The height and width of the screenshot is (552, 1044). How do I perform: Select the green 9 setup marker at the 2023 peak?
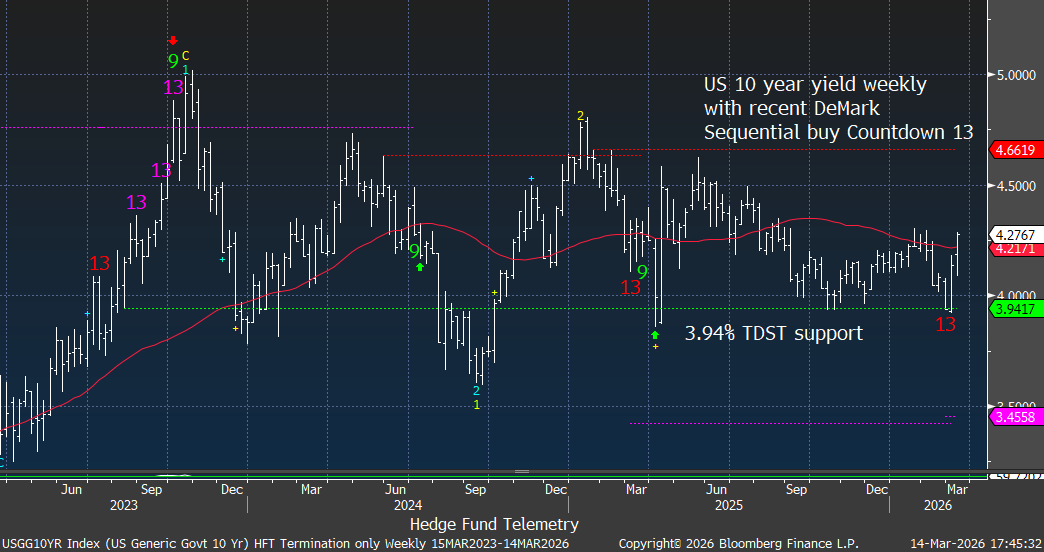pos(173,61)
